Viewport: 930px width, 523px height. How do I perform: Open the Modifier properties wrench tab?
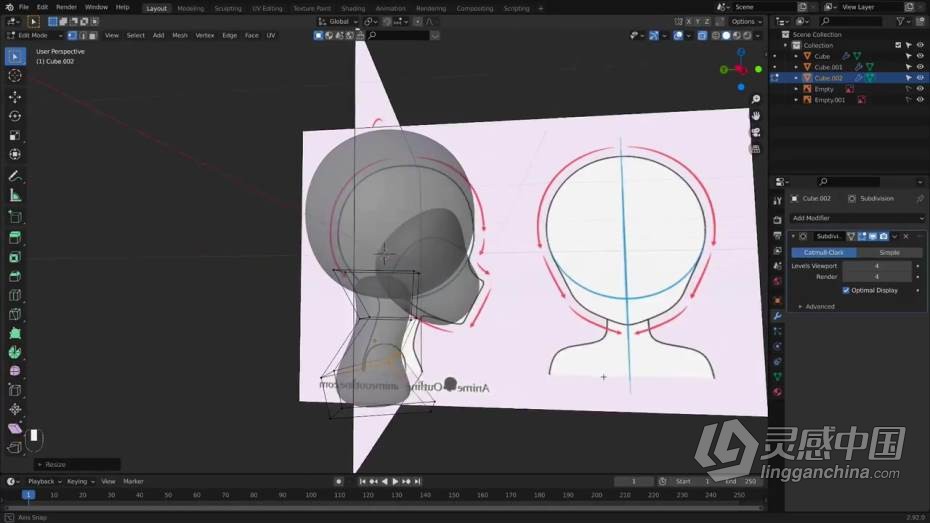click(x=777, y=316)
